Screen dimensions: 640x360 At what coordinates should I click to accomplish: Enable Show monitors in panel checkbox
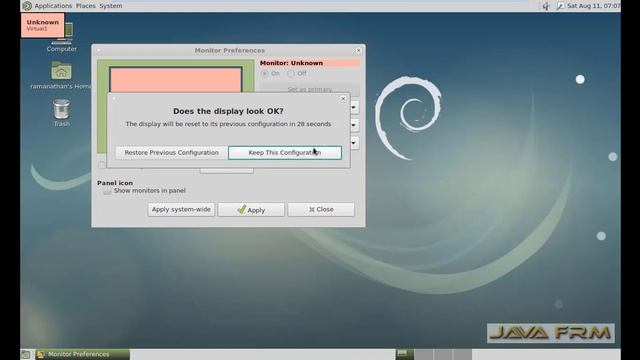coord(107,191)
